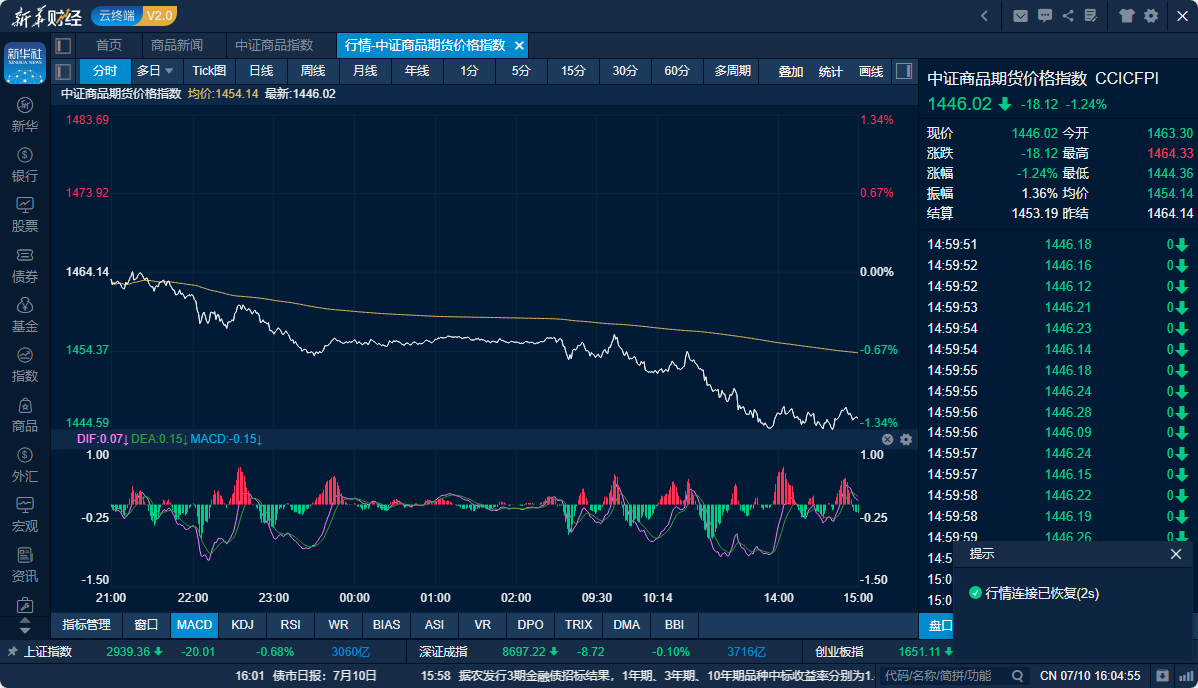Click the 指标管理 button

tap(86, 625)
